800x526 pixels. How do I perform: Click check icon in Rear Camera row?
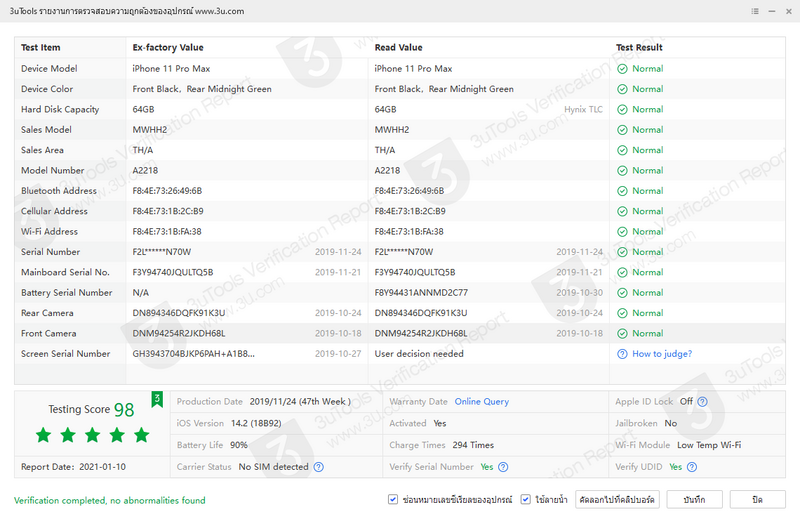click(x=622, y=314)
